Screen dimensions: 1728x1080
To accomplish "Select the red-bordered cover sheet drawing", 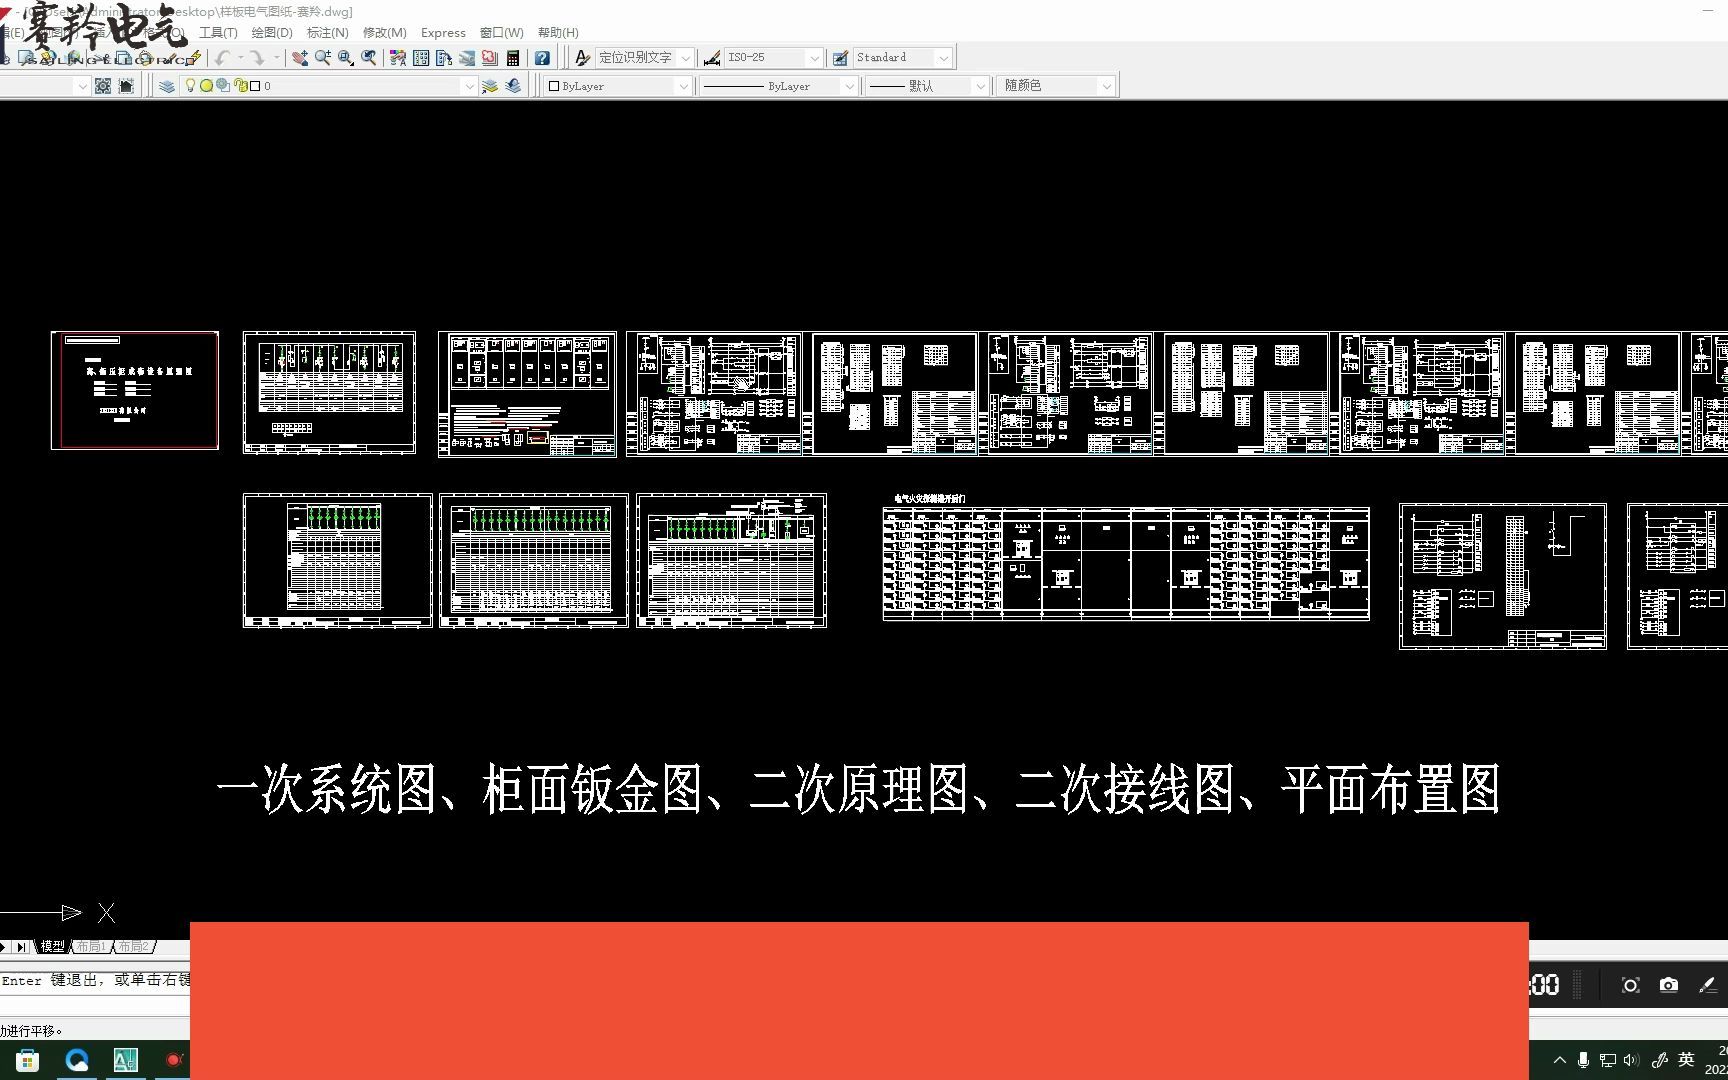I will [135, 390].
